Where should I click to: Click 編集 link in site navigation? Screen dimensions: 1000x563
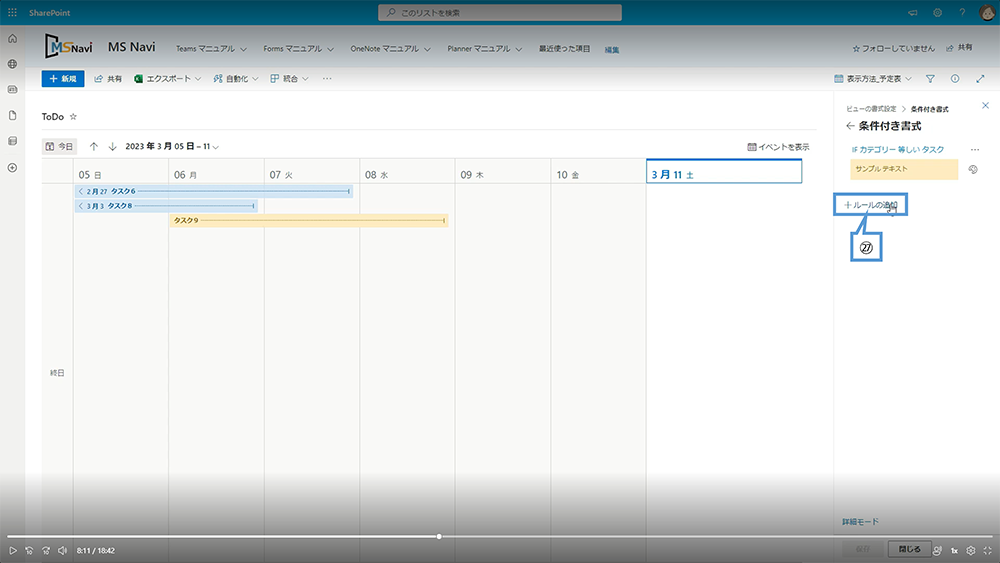612,50
